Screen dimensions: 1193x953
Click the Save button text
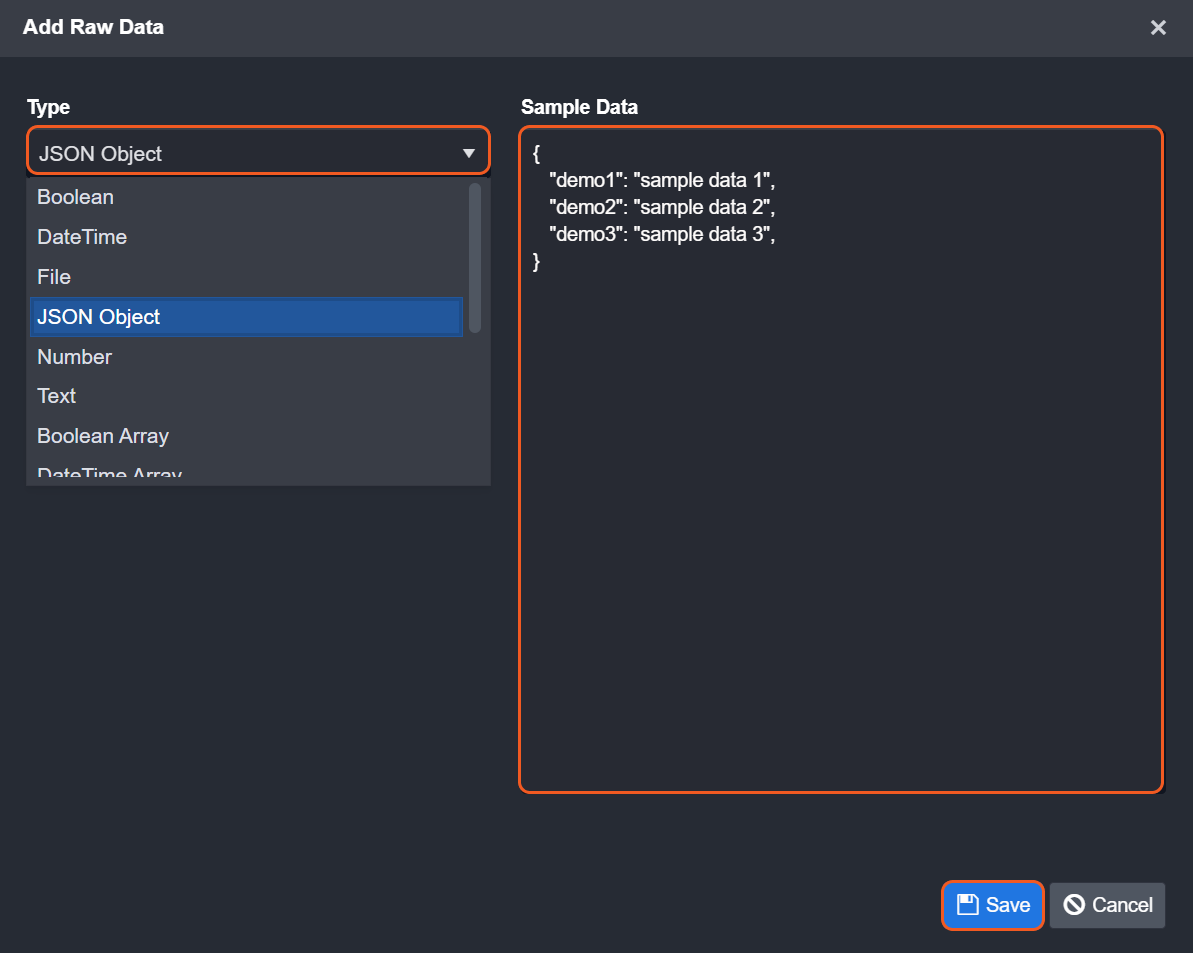click(x=1007, y=905)
